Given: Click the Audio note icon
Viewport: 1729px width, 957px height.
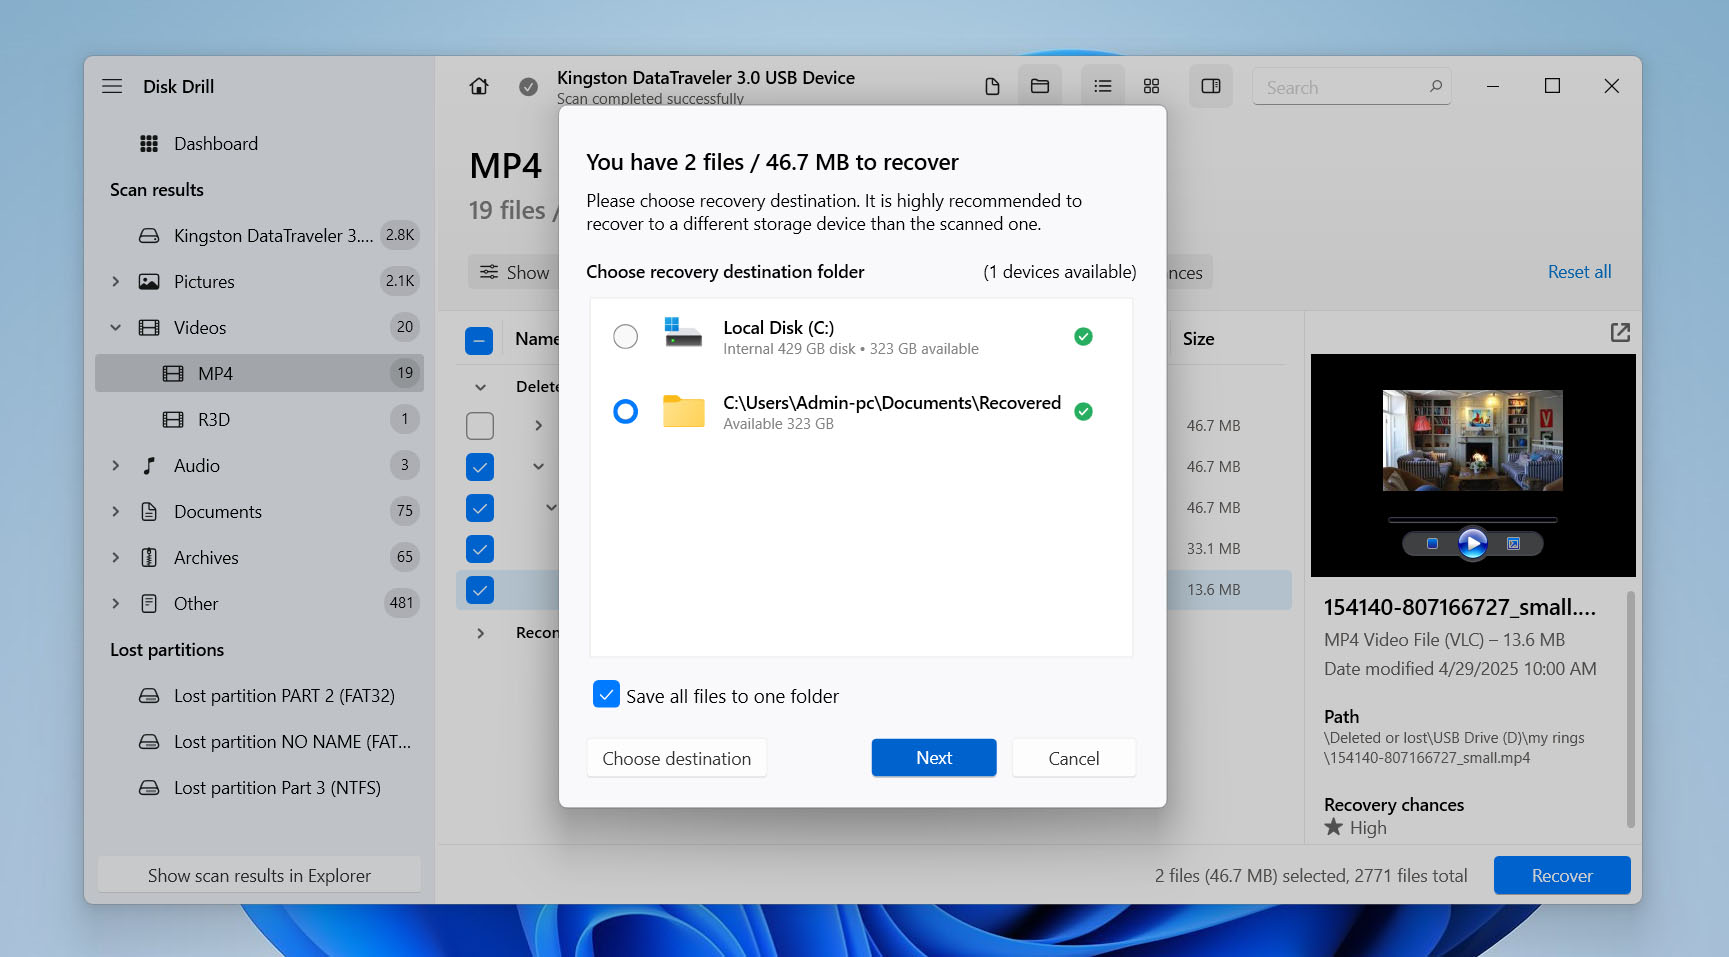Looking at the screenshot, I should [x=149, y=466].
